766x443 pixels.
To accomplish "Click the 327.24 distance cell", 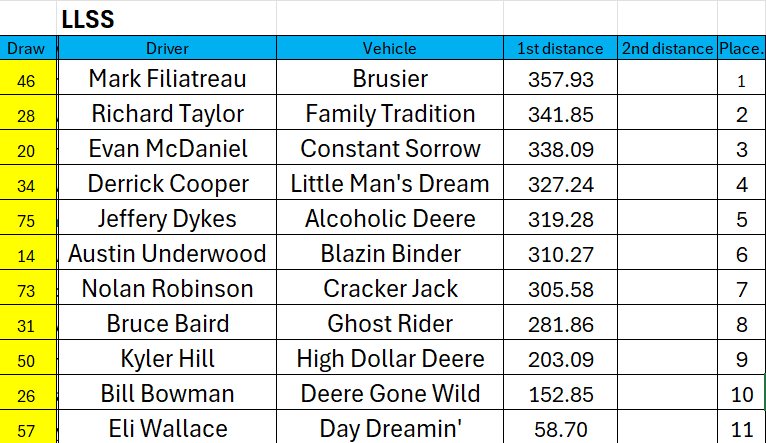I will click(560, 185).
